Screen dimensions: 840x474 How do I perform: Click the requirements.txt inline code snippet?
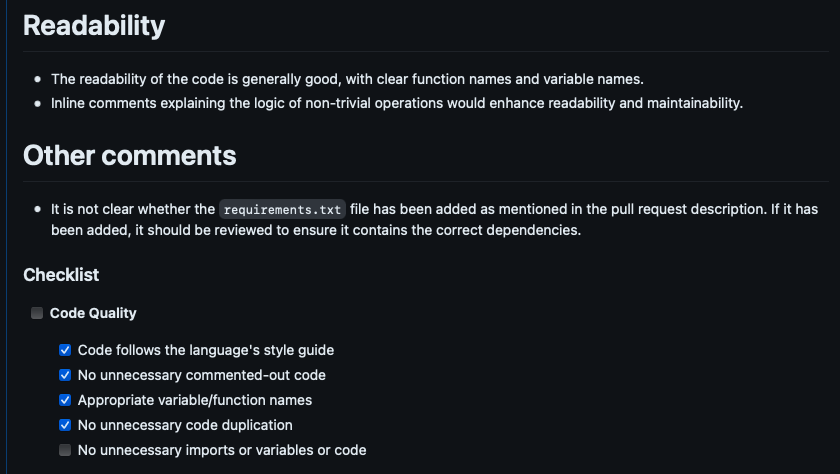[x=282, y=210]
